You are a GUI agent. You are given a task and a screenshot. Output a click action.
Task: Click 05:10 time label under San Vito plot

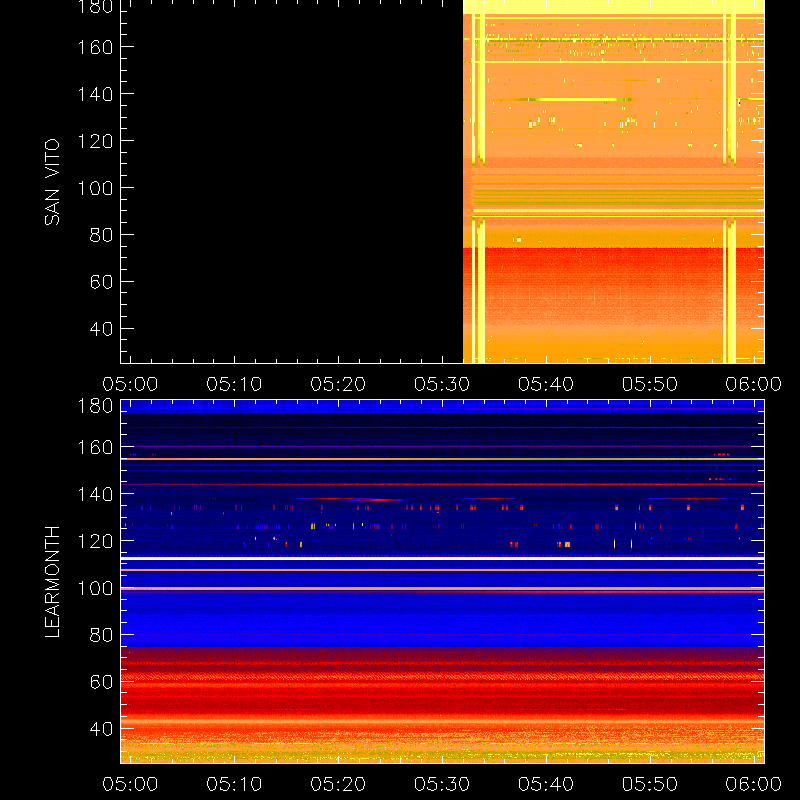point(234,384)
